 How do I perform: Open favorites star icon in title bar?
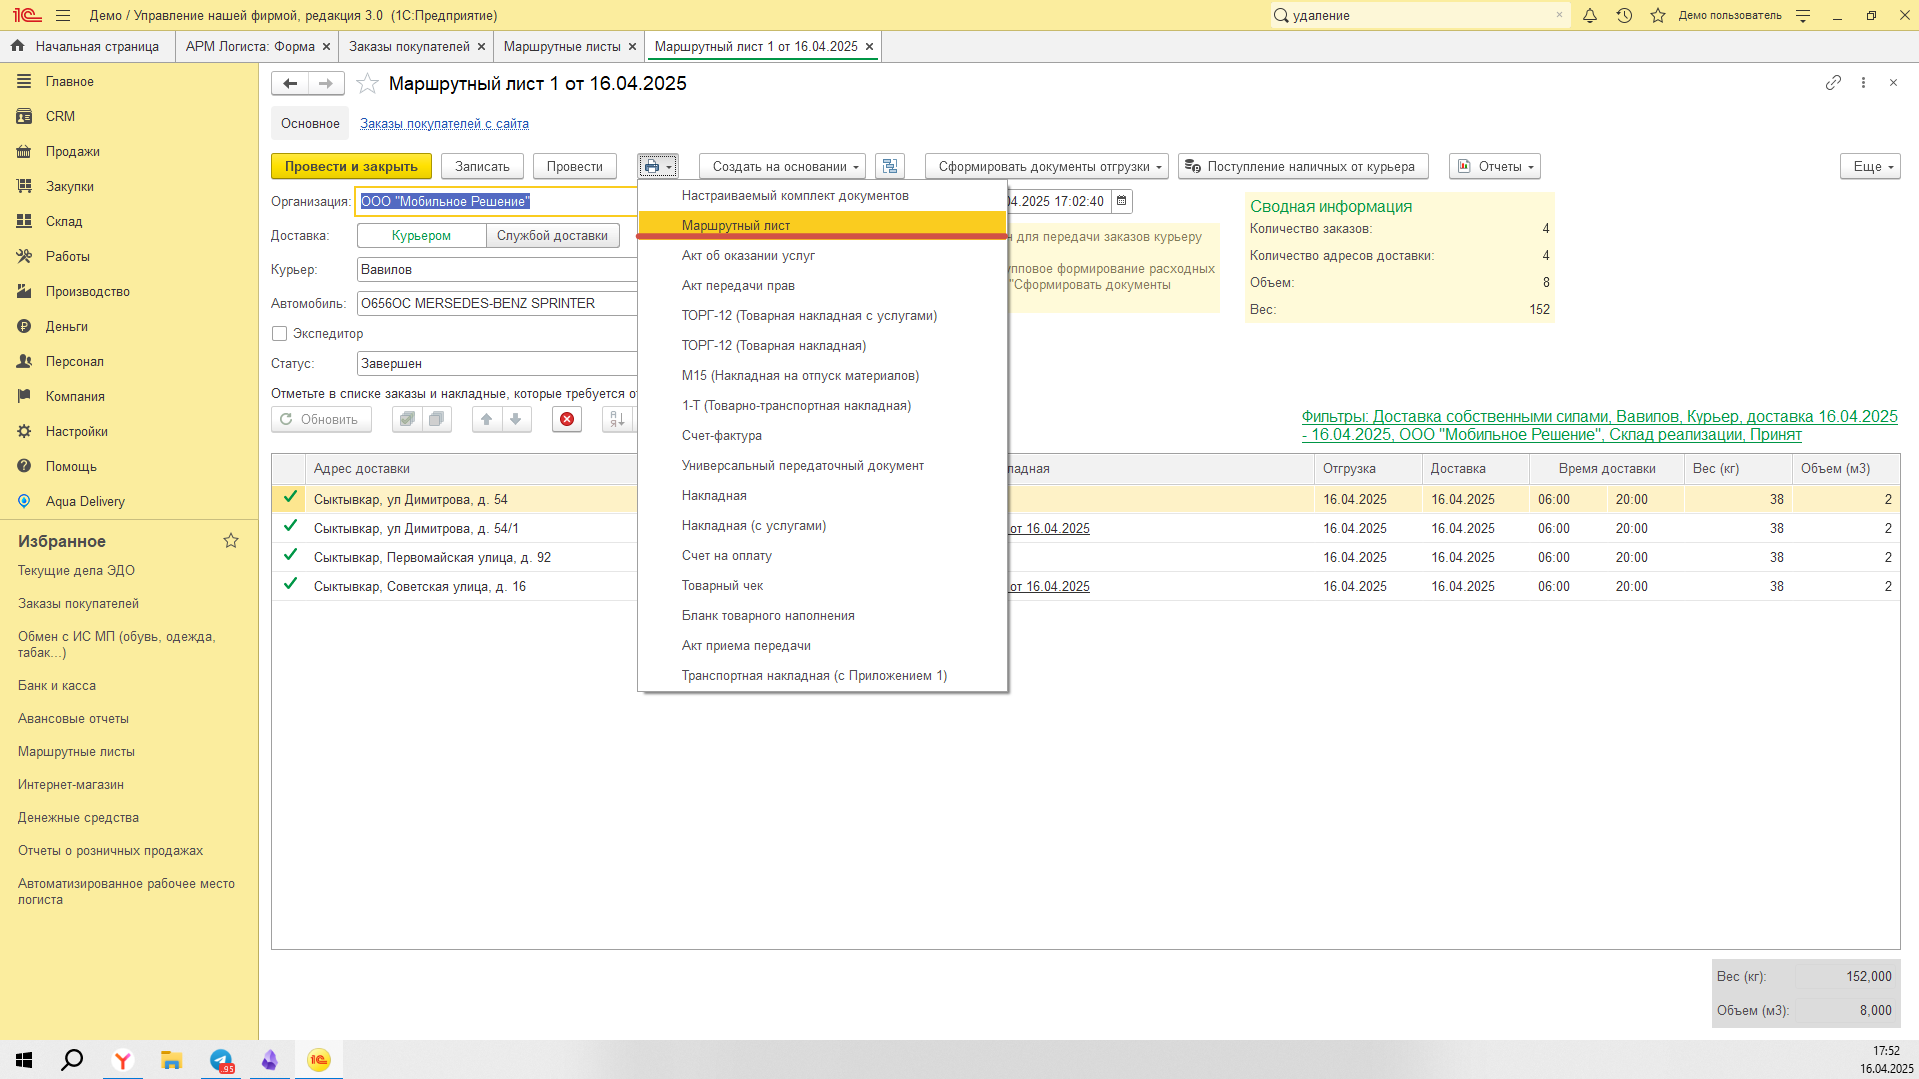[1658, 15]
